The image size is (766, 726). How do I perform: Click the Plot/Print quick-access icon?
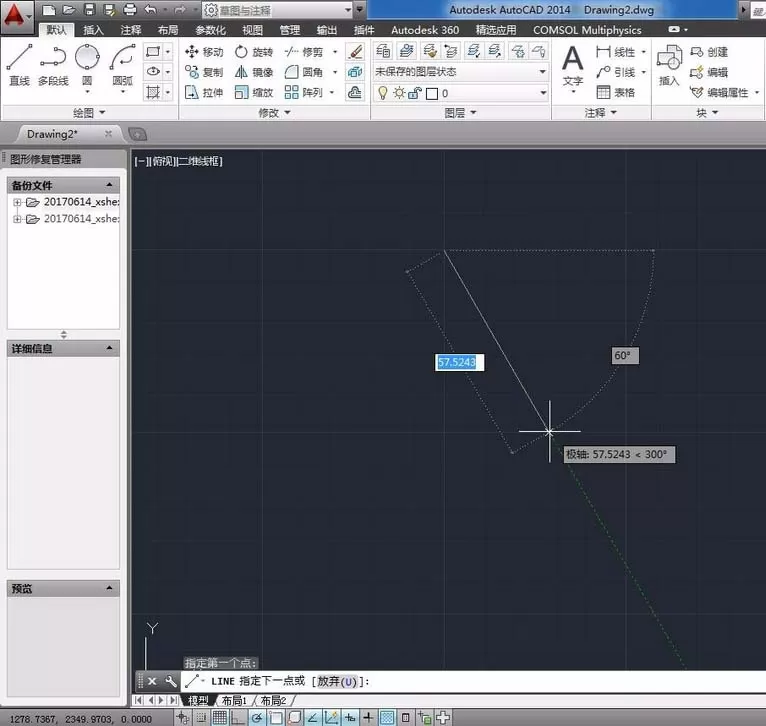[129, 10]
